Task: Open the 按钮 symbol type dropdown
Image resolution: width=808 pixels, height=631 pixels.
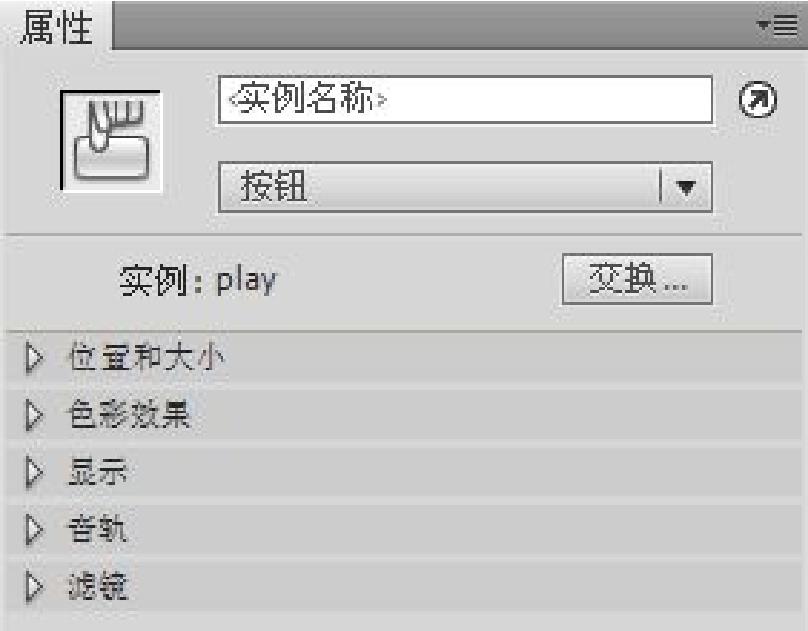Action: click(x=466, y=187)
